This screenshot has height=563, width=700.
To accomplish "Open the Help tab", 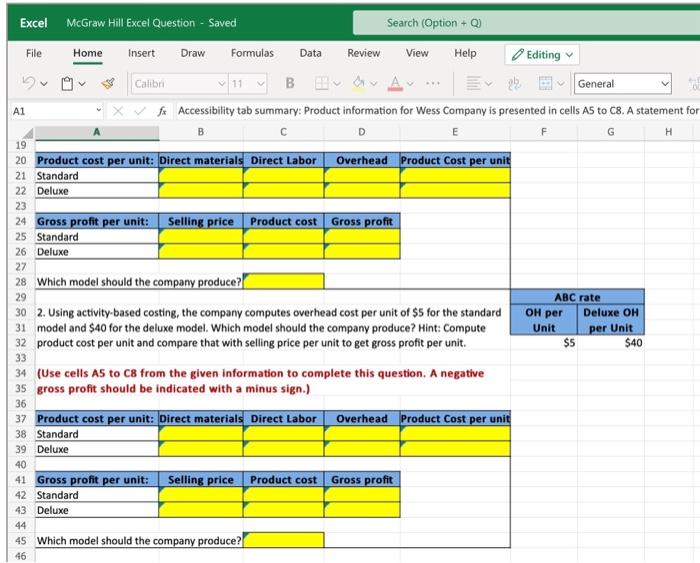I will click(466, 53).
